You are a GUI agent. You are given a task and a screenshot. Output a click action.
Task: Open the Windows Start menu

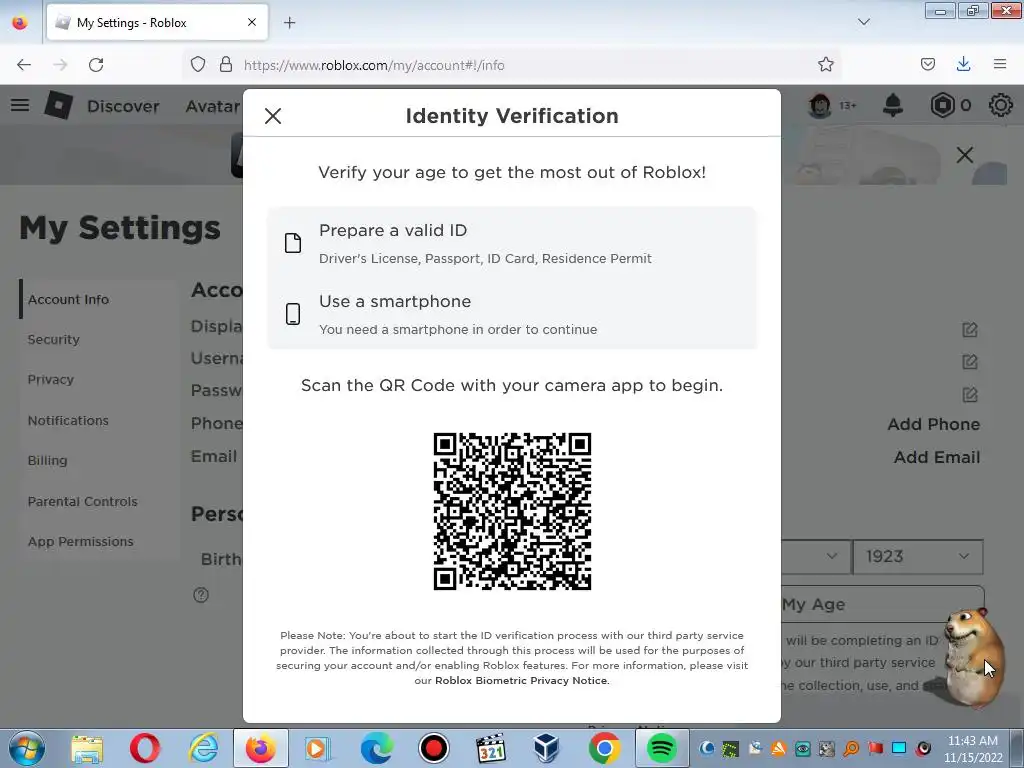(x=27, y=748)
